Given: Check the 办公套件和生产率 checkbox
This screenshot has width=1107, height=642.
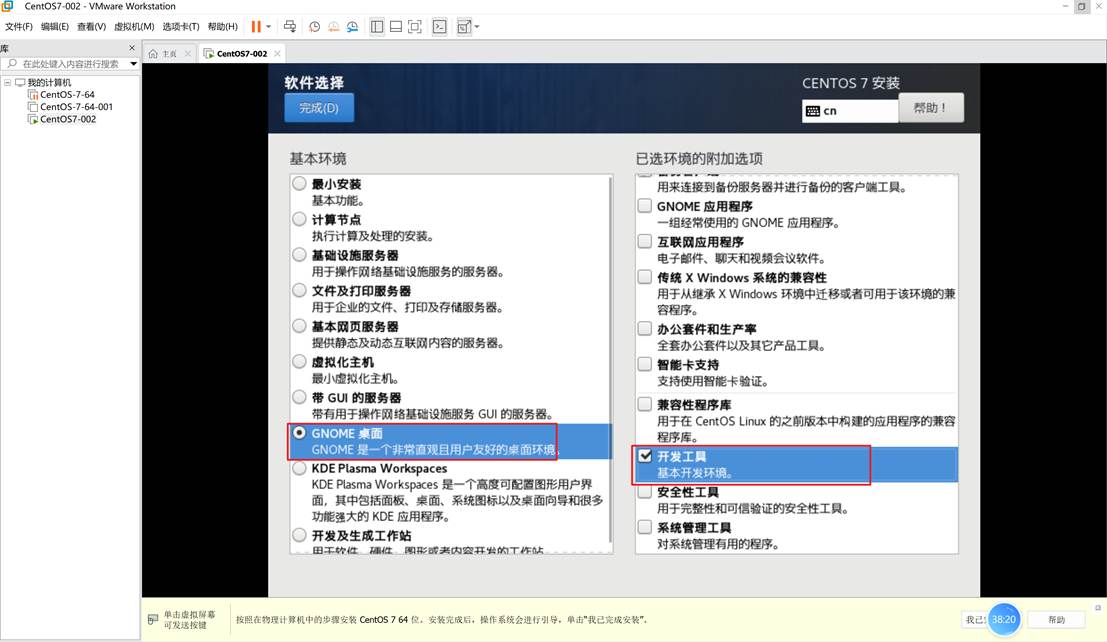Looking at the screenshot, I should pyautogui.click(x=645, y=328).
